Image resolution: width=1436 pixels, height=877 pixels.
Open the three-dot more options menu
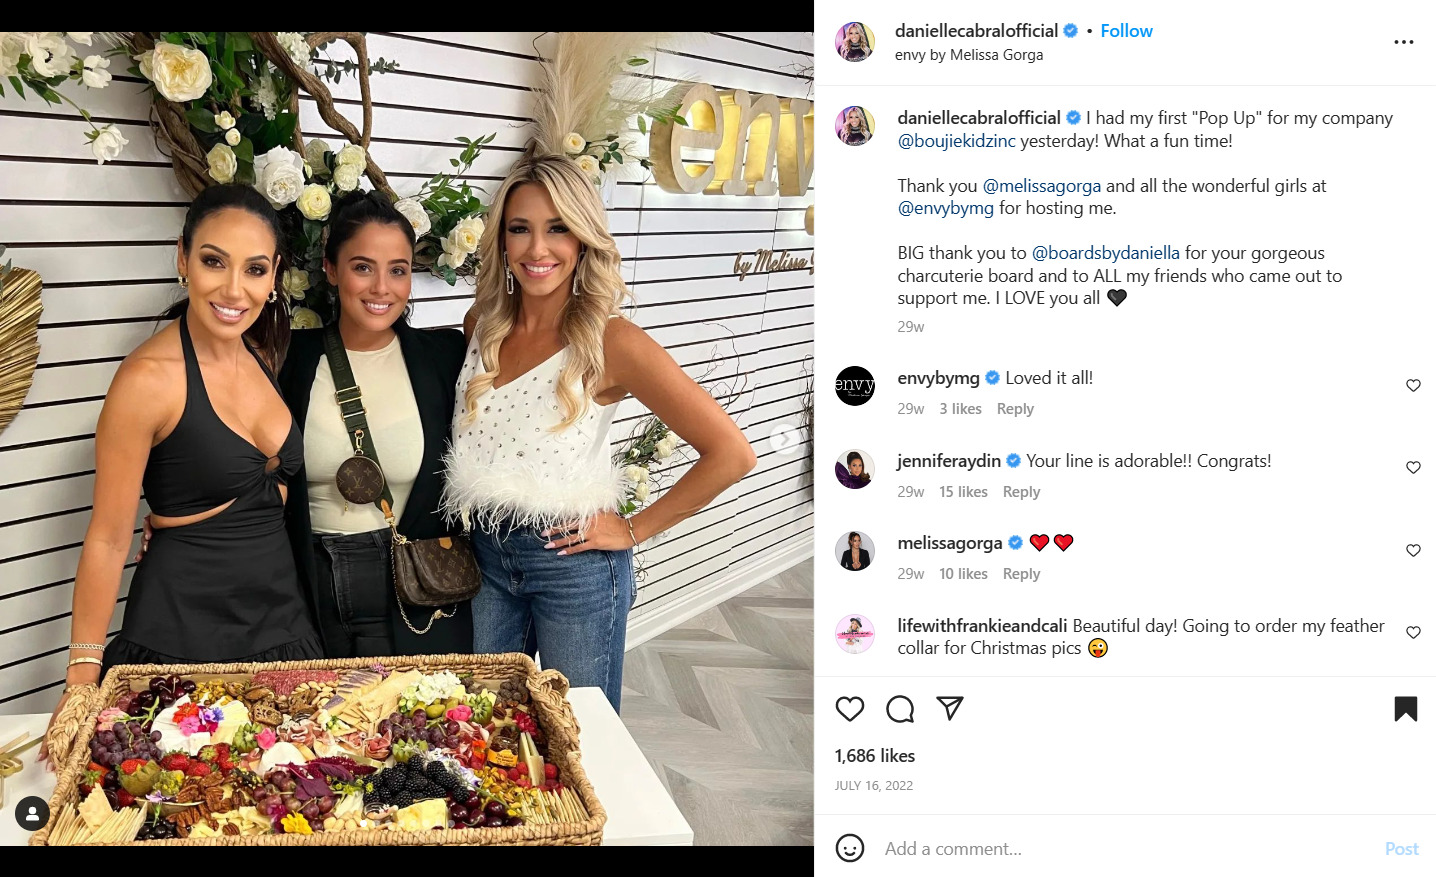point(1404,42)
